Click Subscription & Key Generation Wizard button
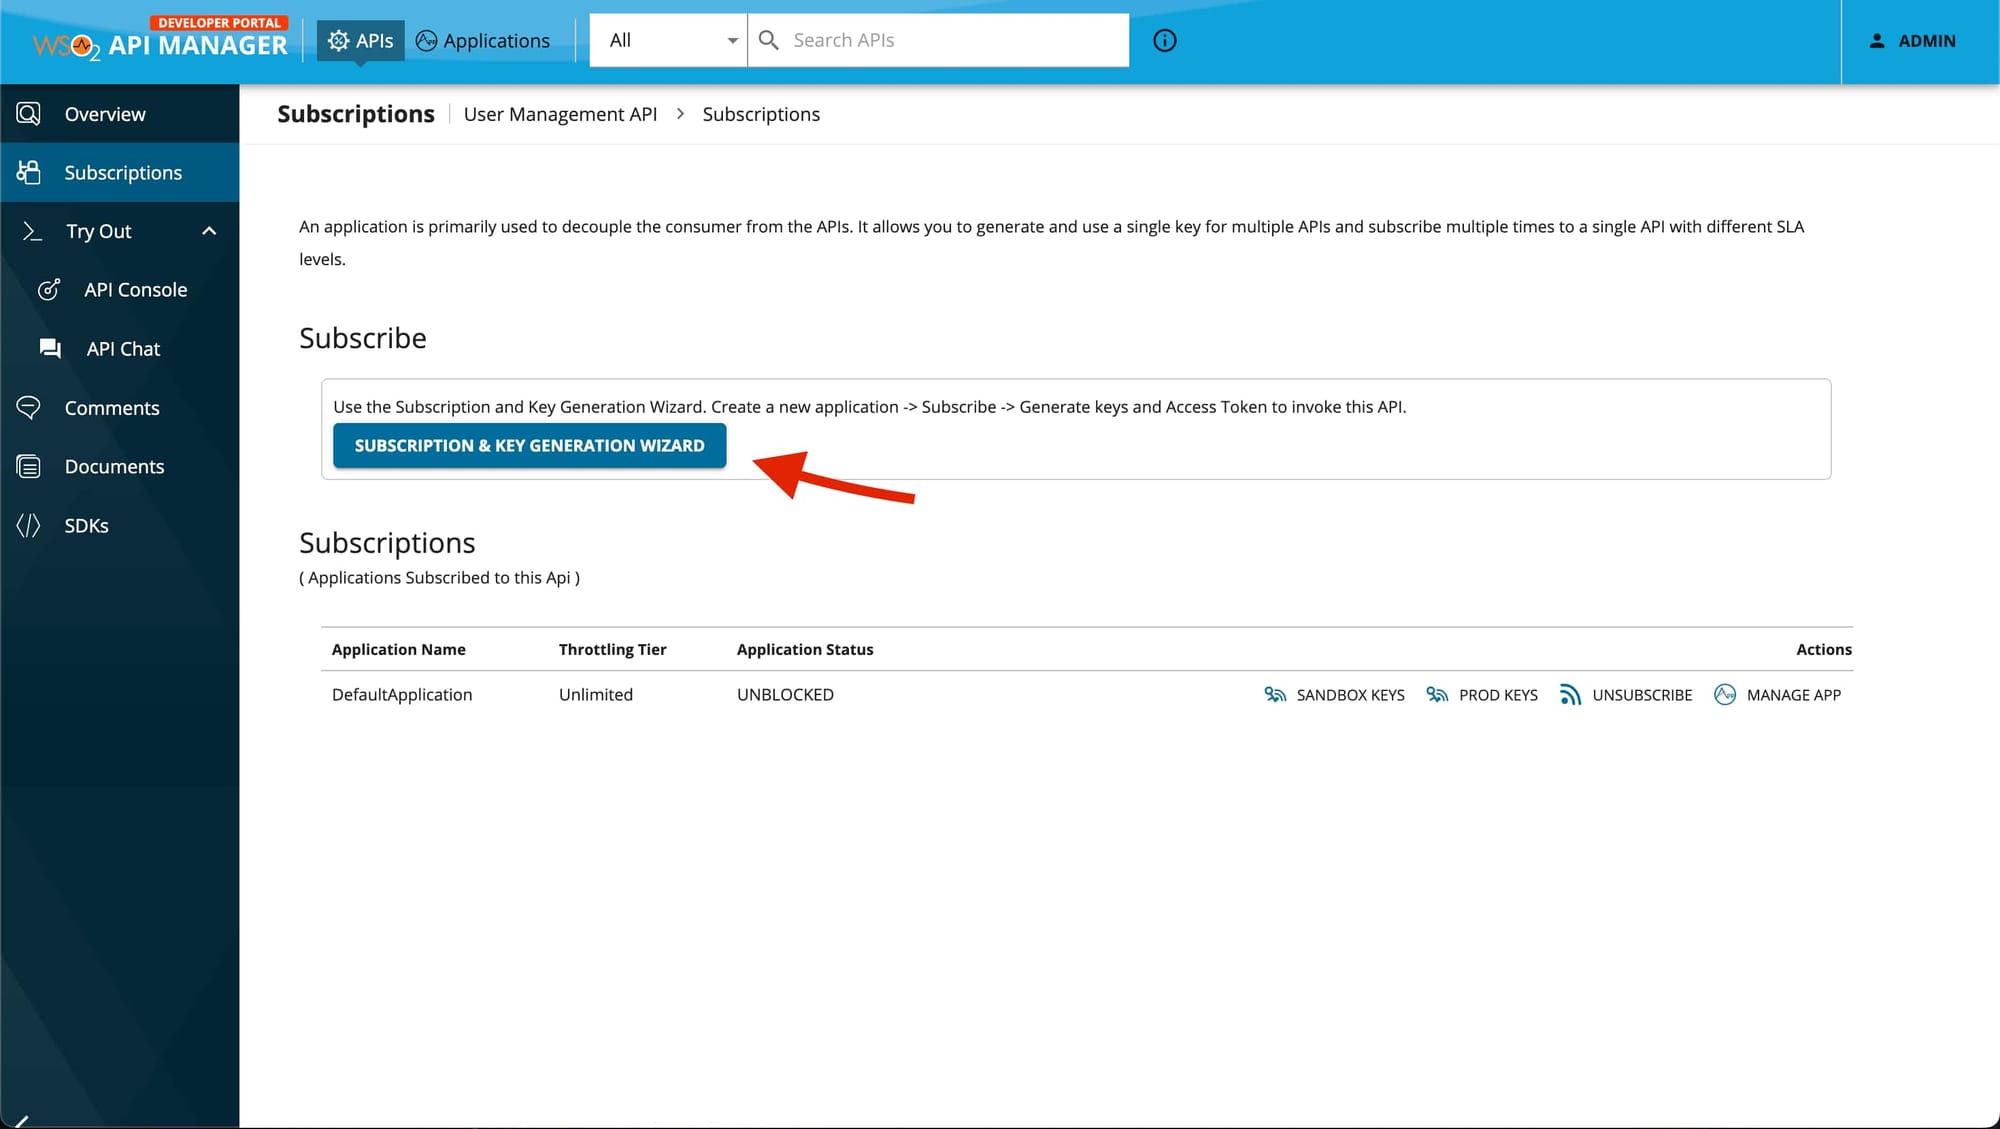This screenshot has height=1129, width=2000. [529, 446]
